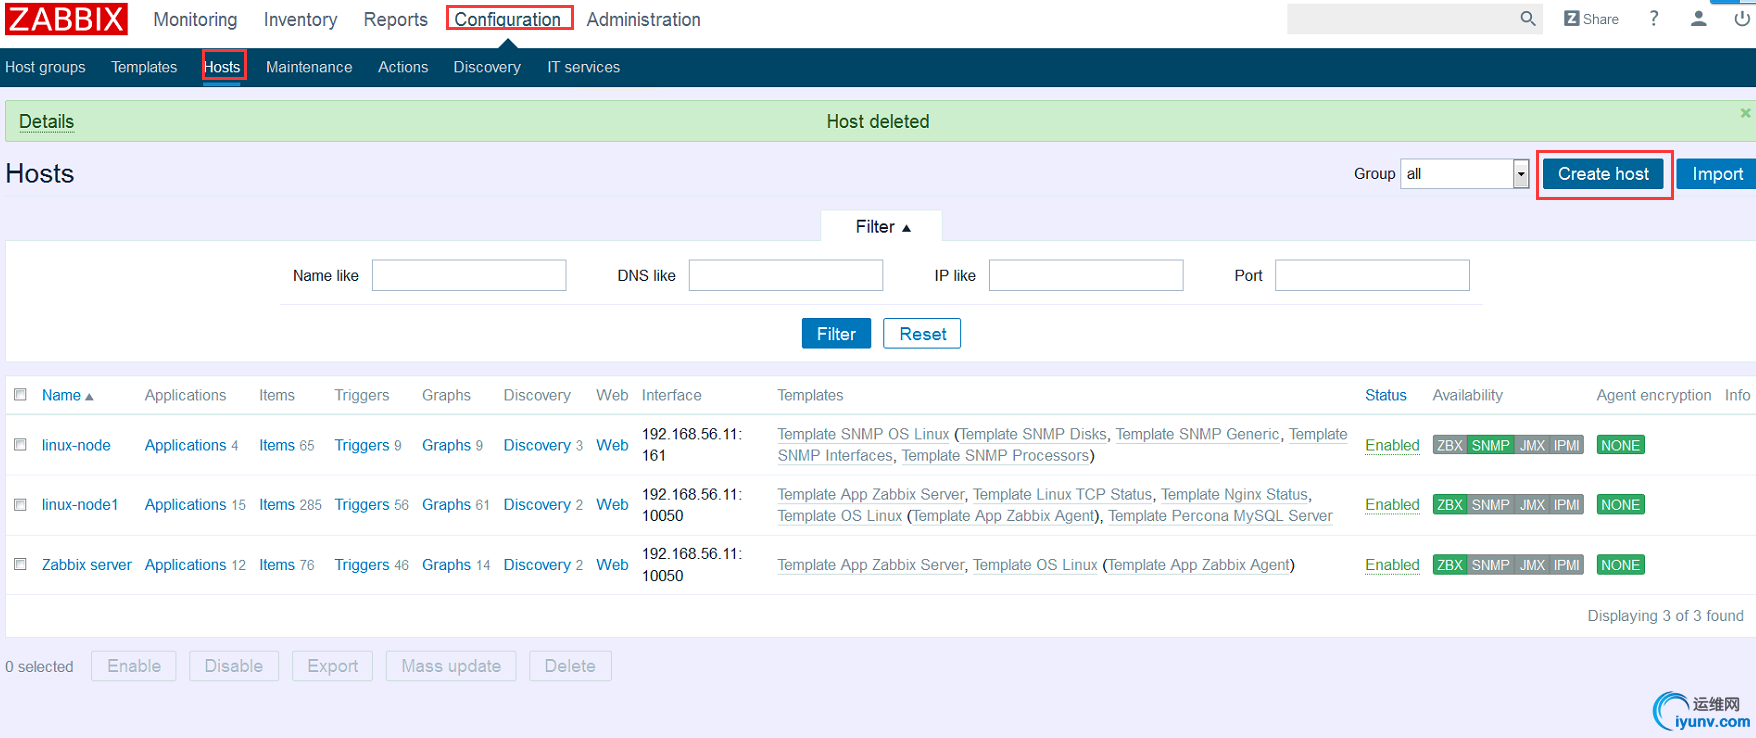Toggle Enabled status for linux-node
This screenshot has height=738, width=1756.
coord(1392,445)
